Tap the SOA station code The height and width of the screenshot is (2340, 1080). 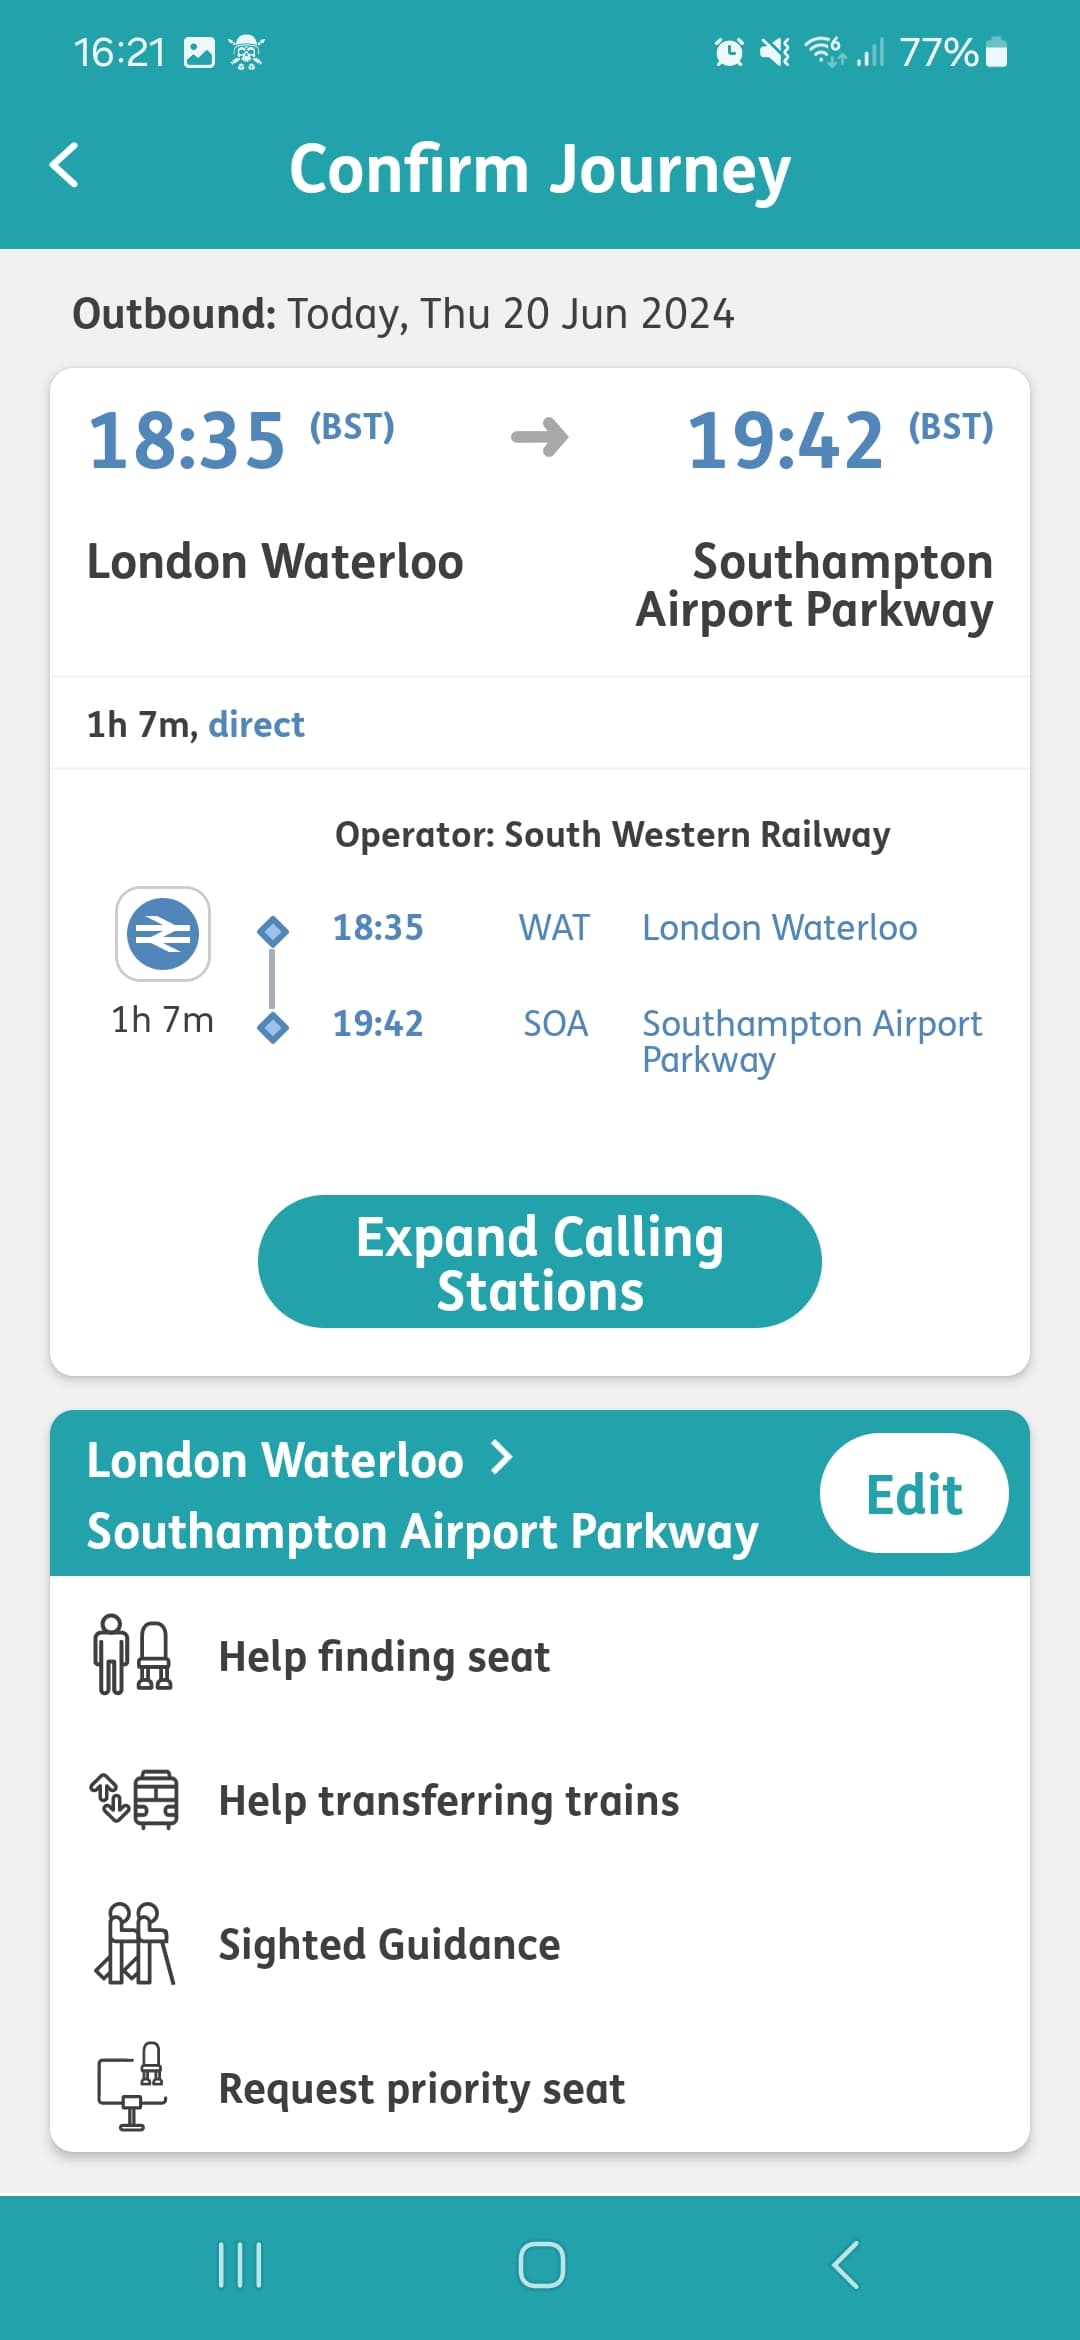556,1024
